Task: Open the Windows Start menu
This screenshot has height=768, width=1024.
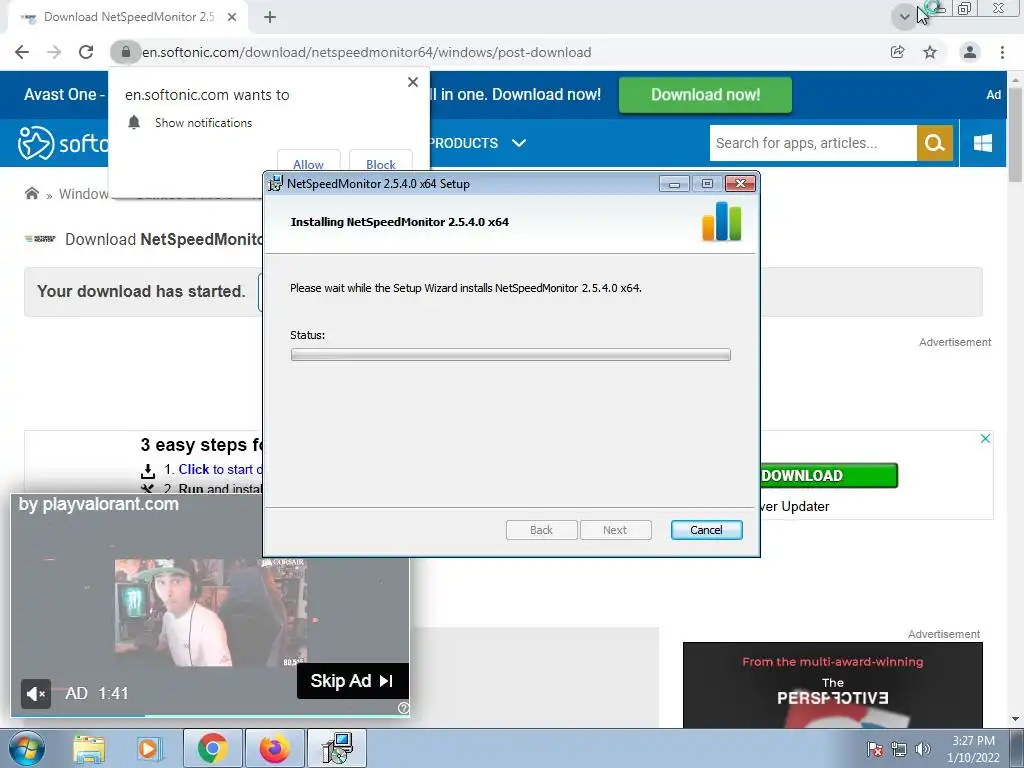Action: click(26, 748)
